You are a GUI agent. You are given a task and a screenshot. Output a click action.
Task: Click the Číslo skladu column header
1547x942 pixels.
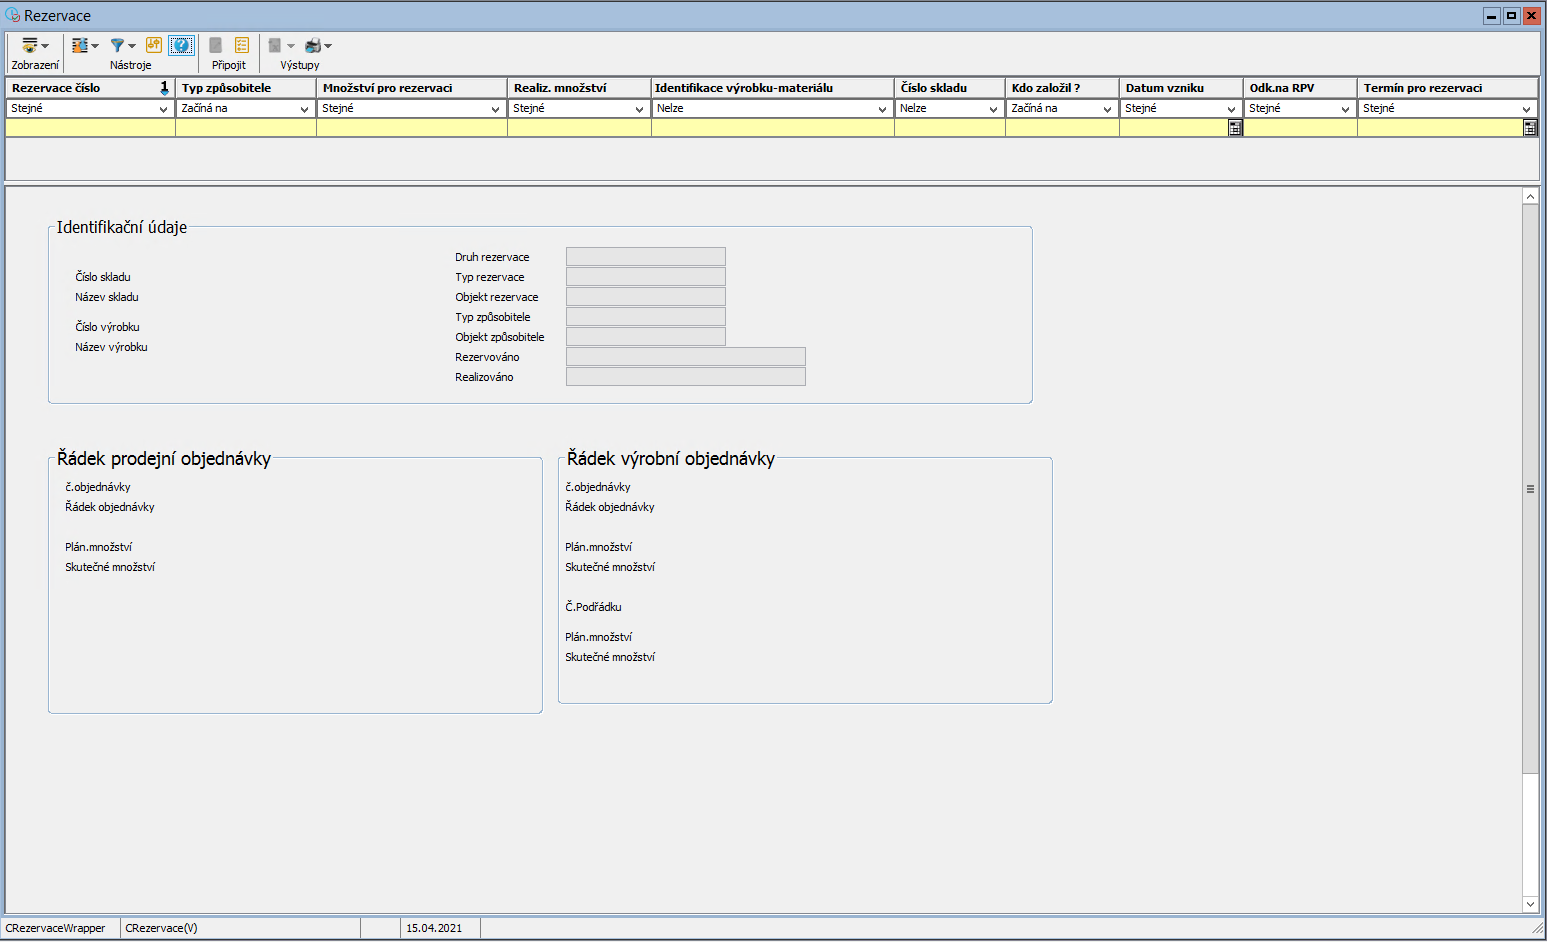(x=948, y=88)
